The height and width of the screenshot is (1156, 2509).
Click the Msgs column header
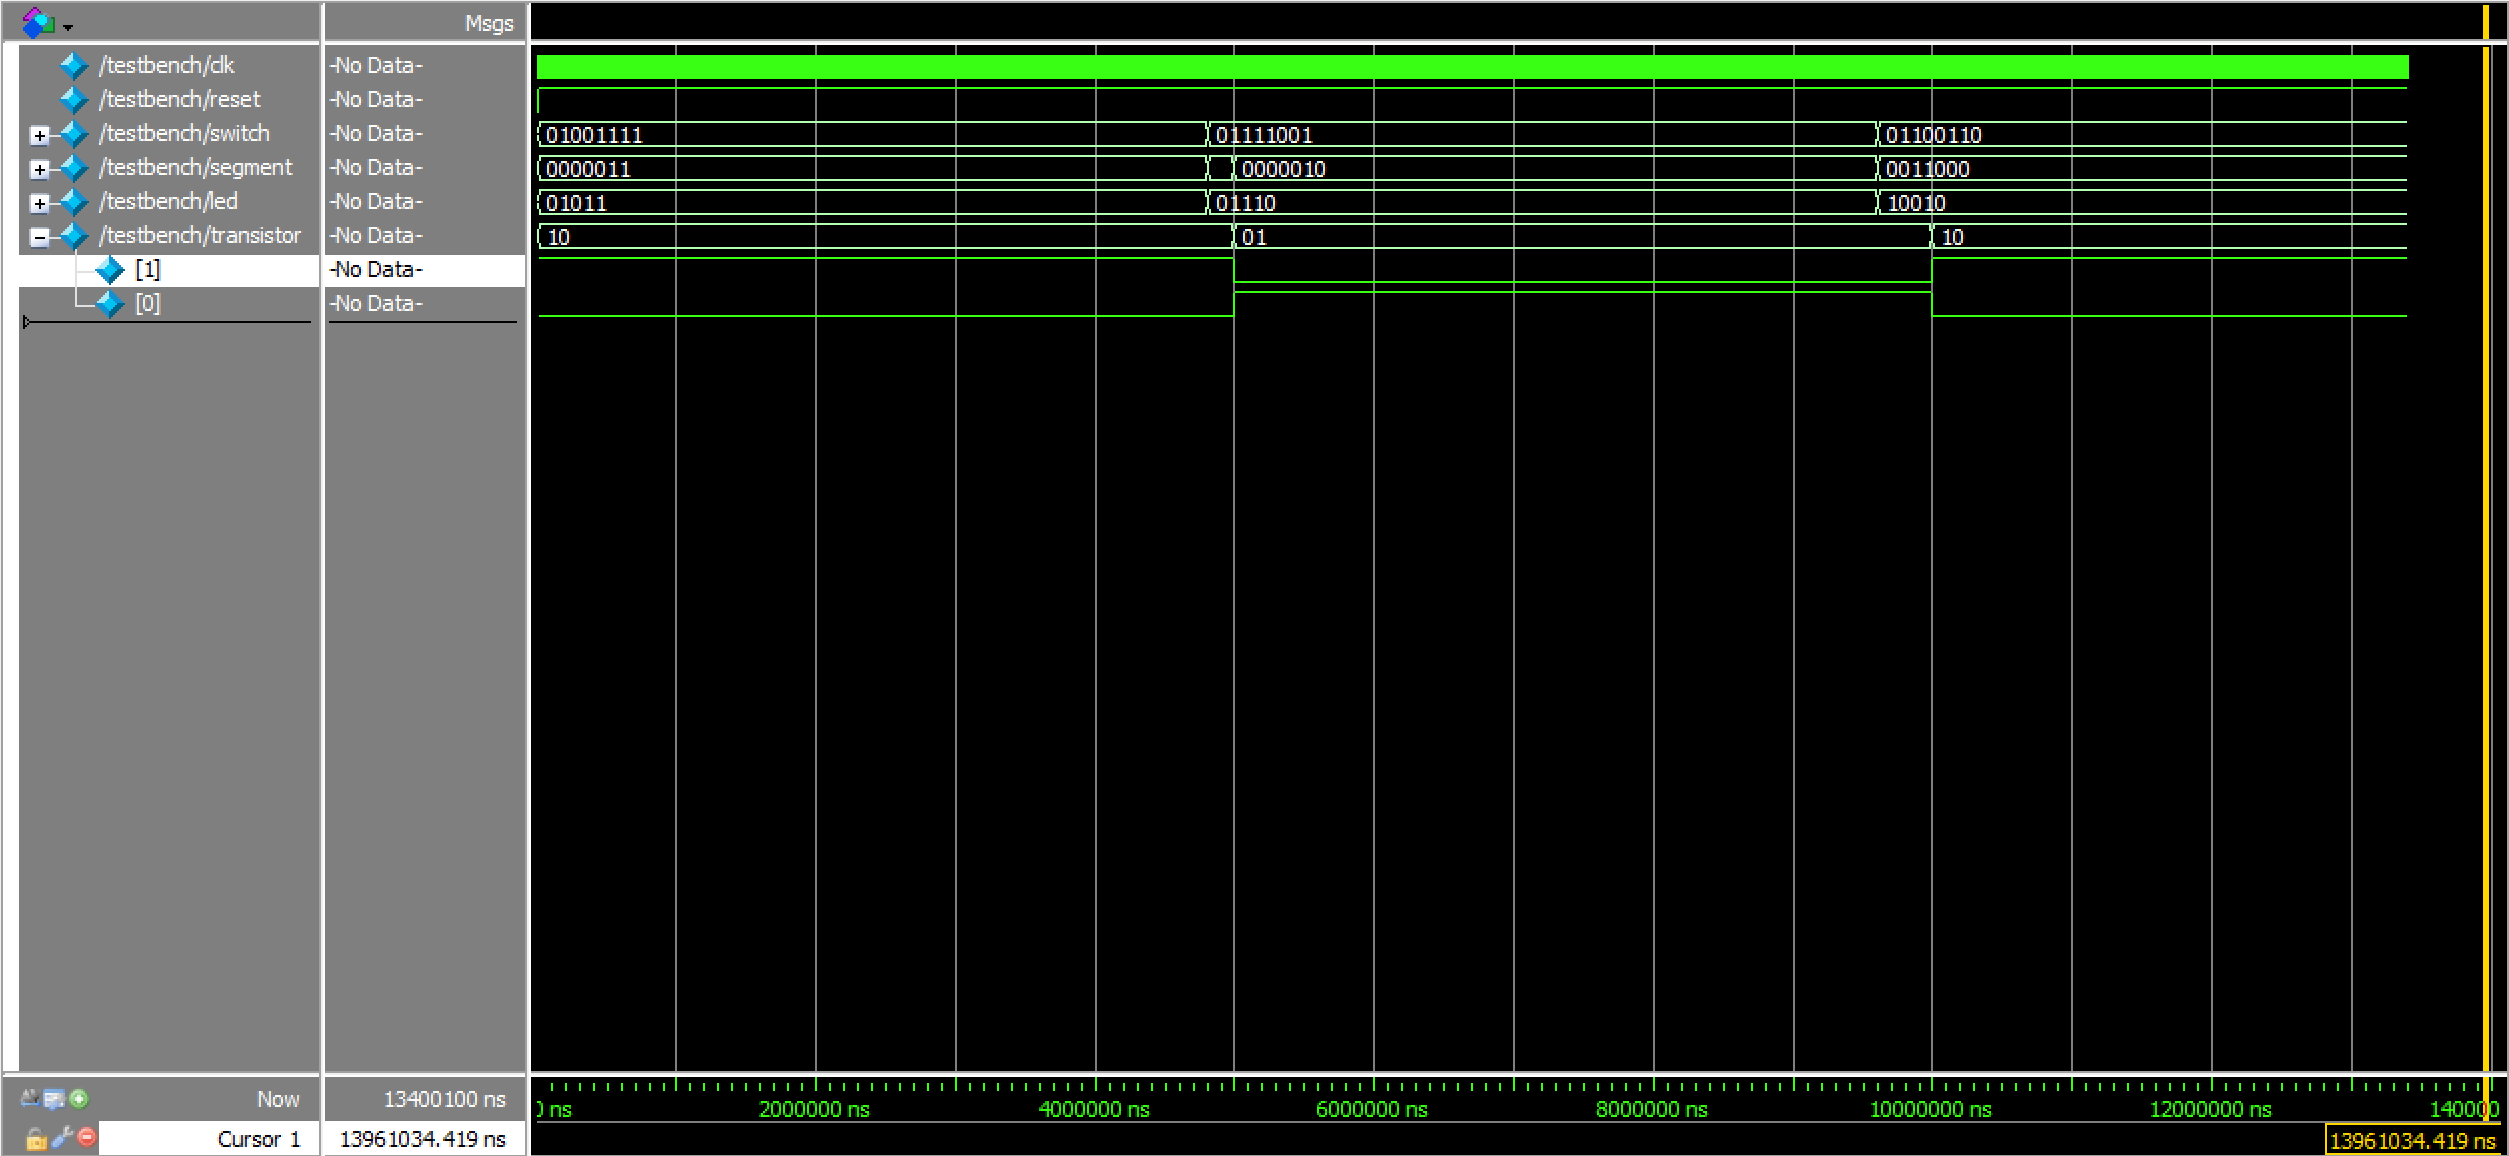point(488,23)
